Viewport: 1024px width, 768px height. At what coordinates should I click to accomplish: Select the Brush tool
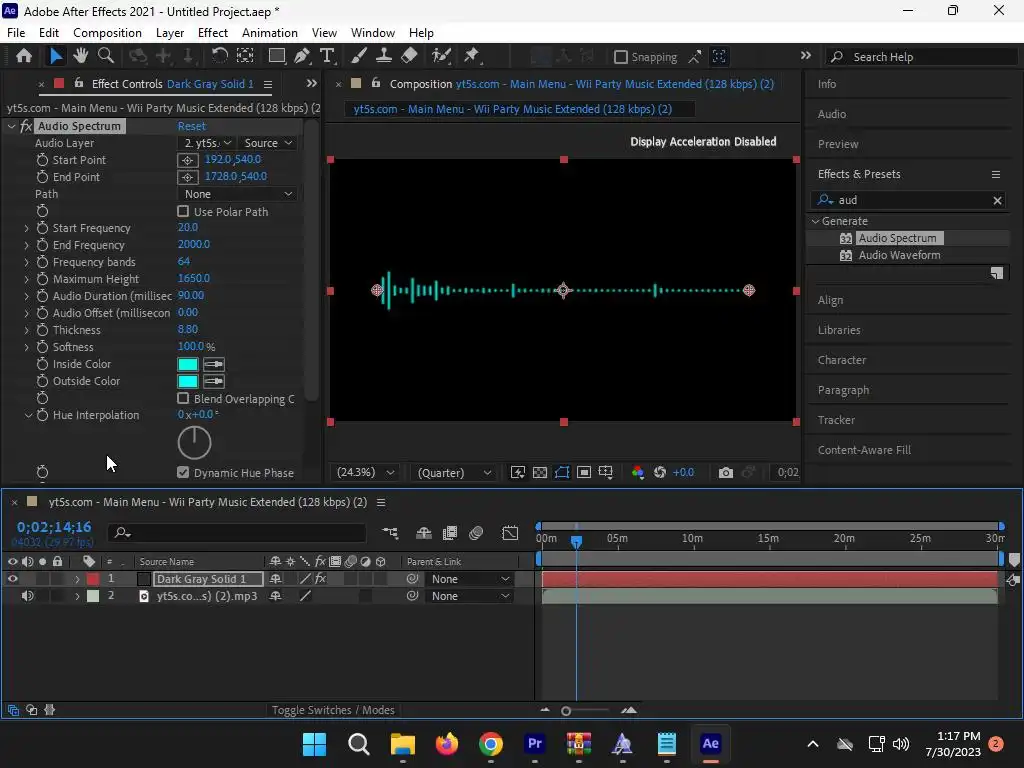pos(359,56)
